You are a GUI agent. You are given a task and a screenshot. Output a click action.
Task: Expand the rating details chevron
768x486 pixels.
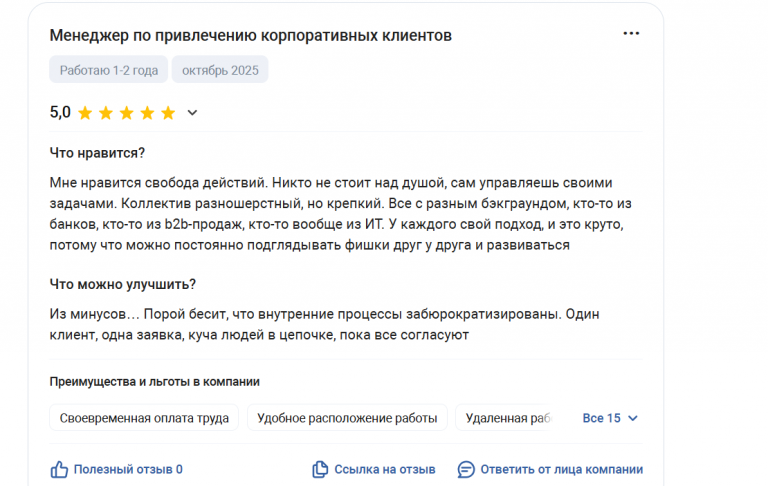tap(193, 113)
